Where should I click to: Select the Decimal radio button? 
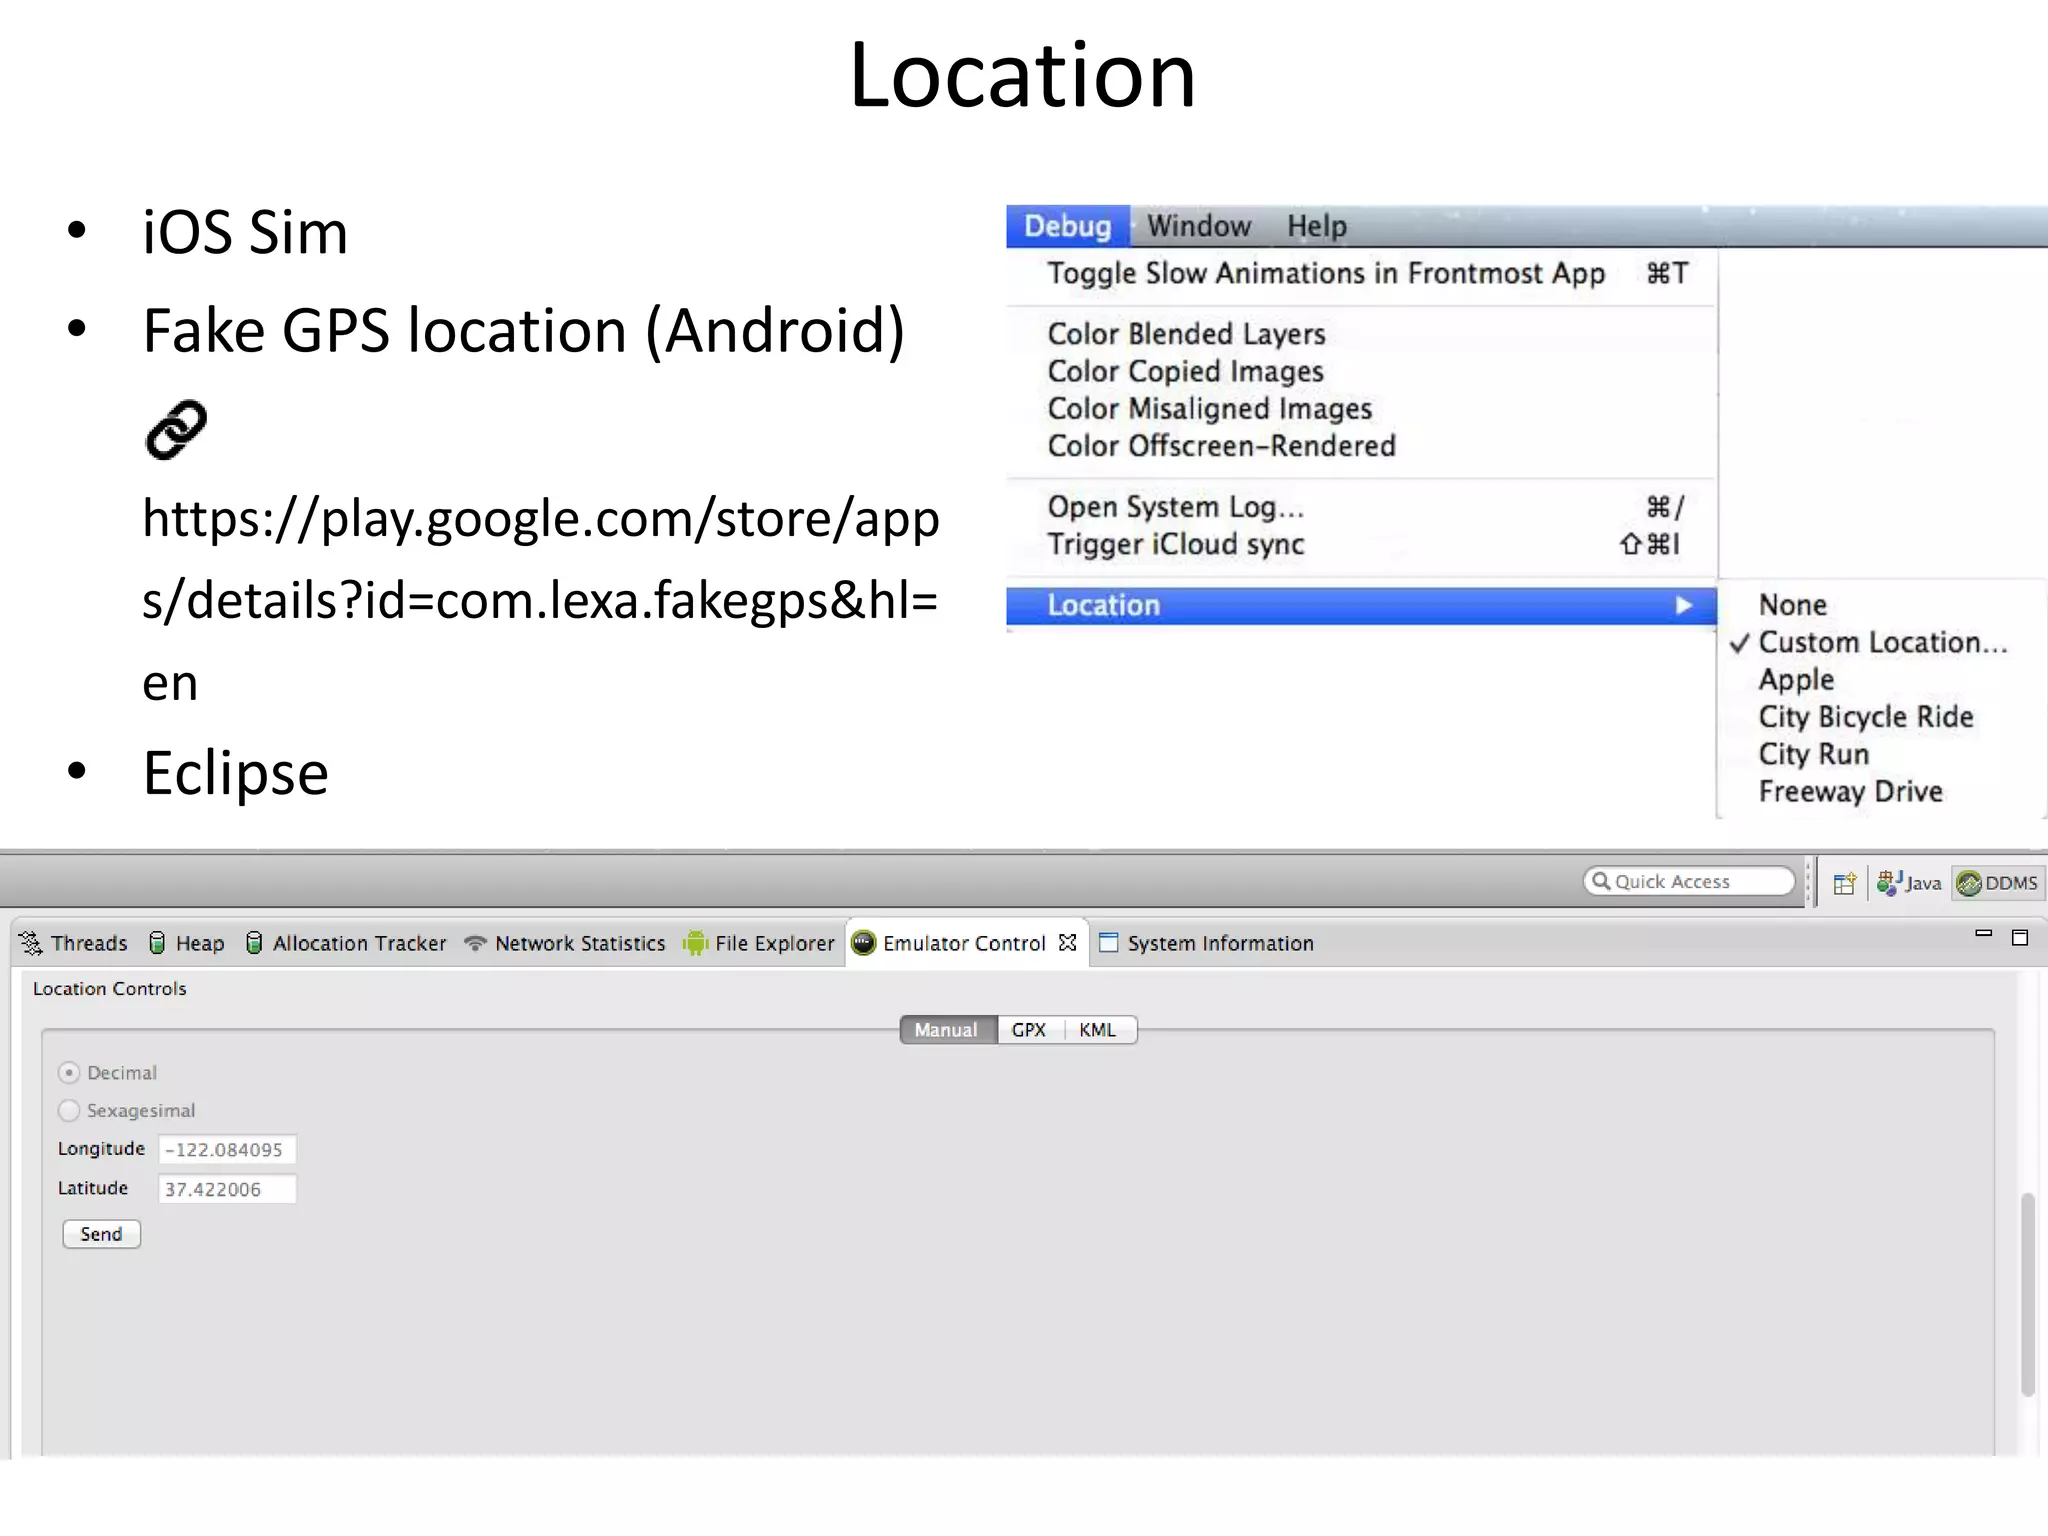point(69,1073)
